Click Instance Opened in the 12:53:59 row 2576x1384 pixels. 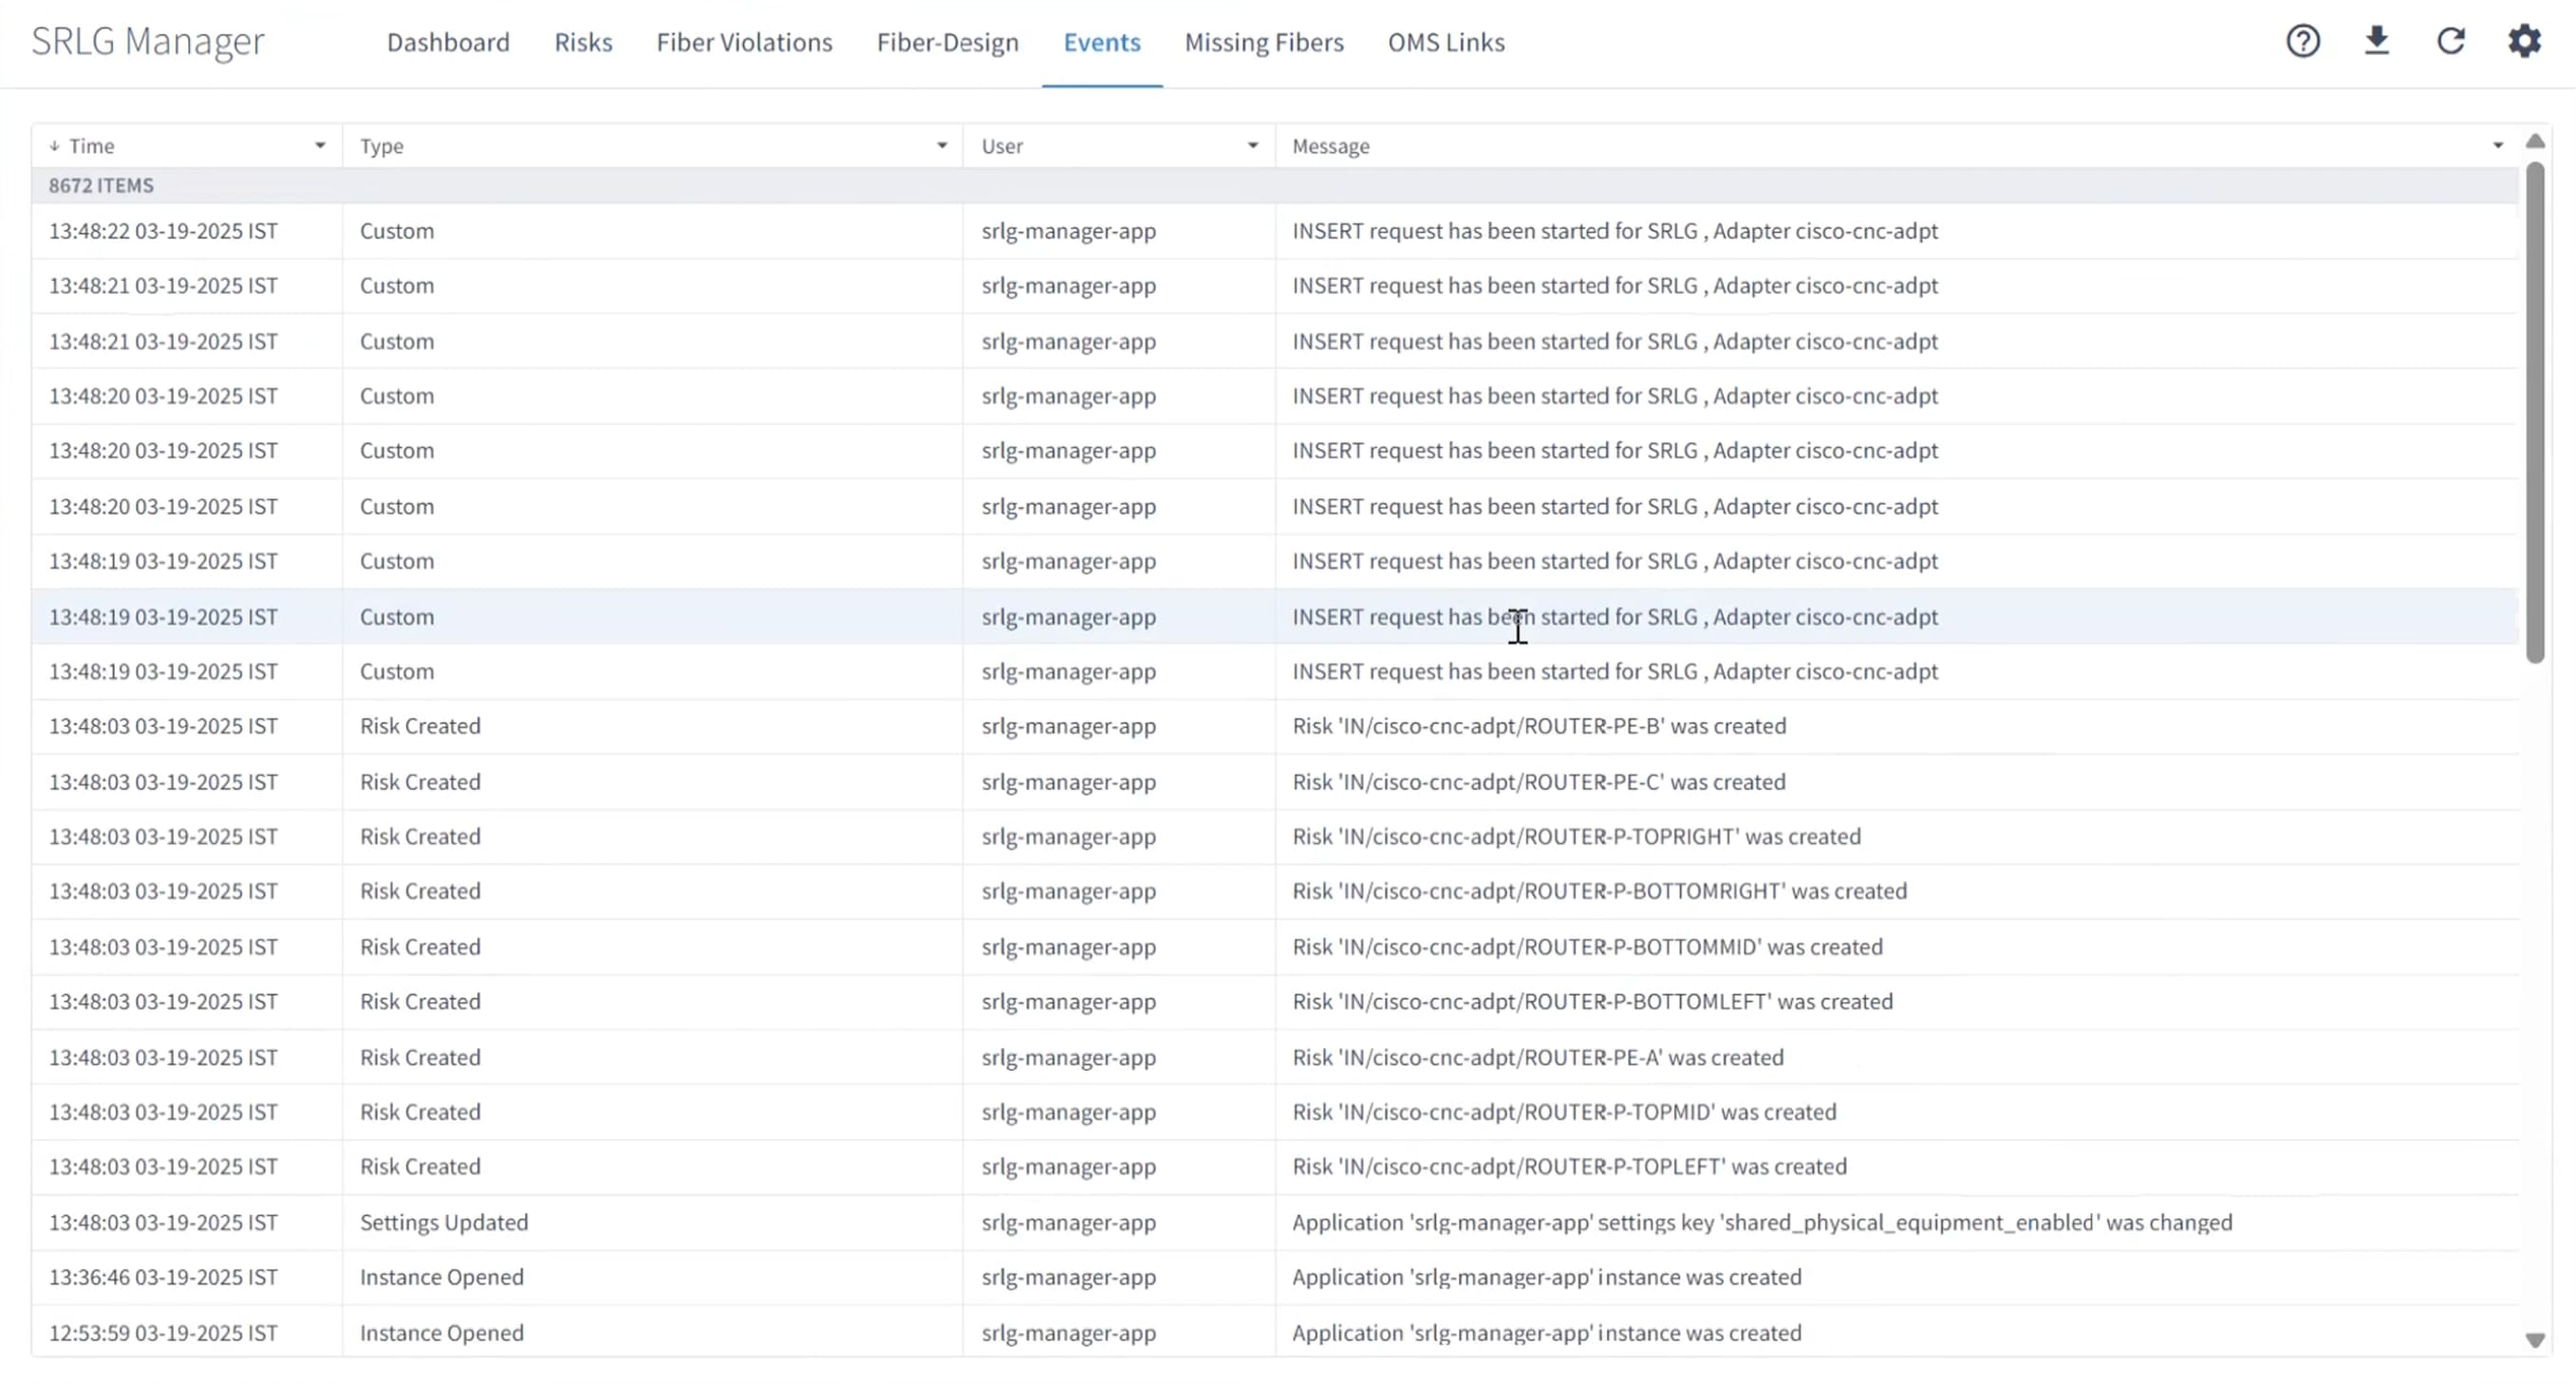pos(441,1333)
